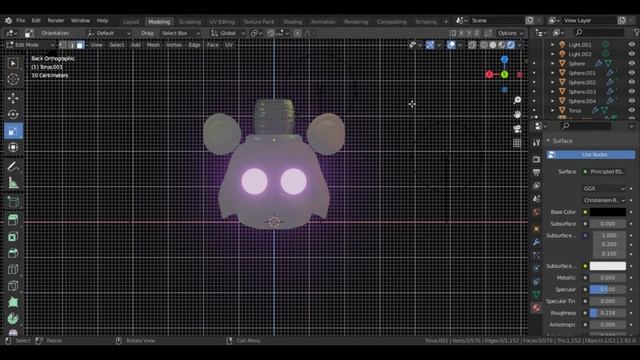Viewport: 640px width, 360px height.
Task: Hide Sphere.001 with its eye icon
Action: pyautogui.click(x=631, y=73)
